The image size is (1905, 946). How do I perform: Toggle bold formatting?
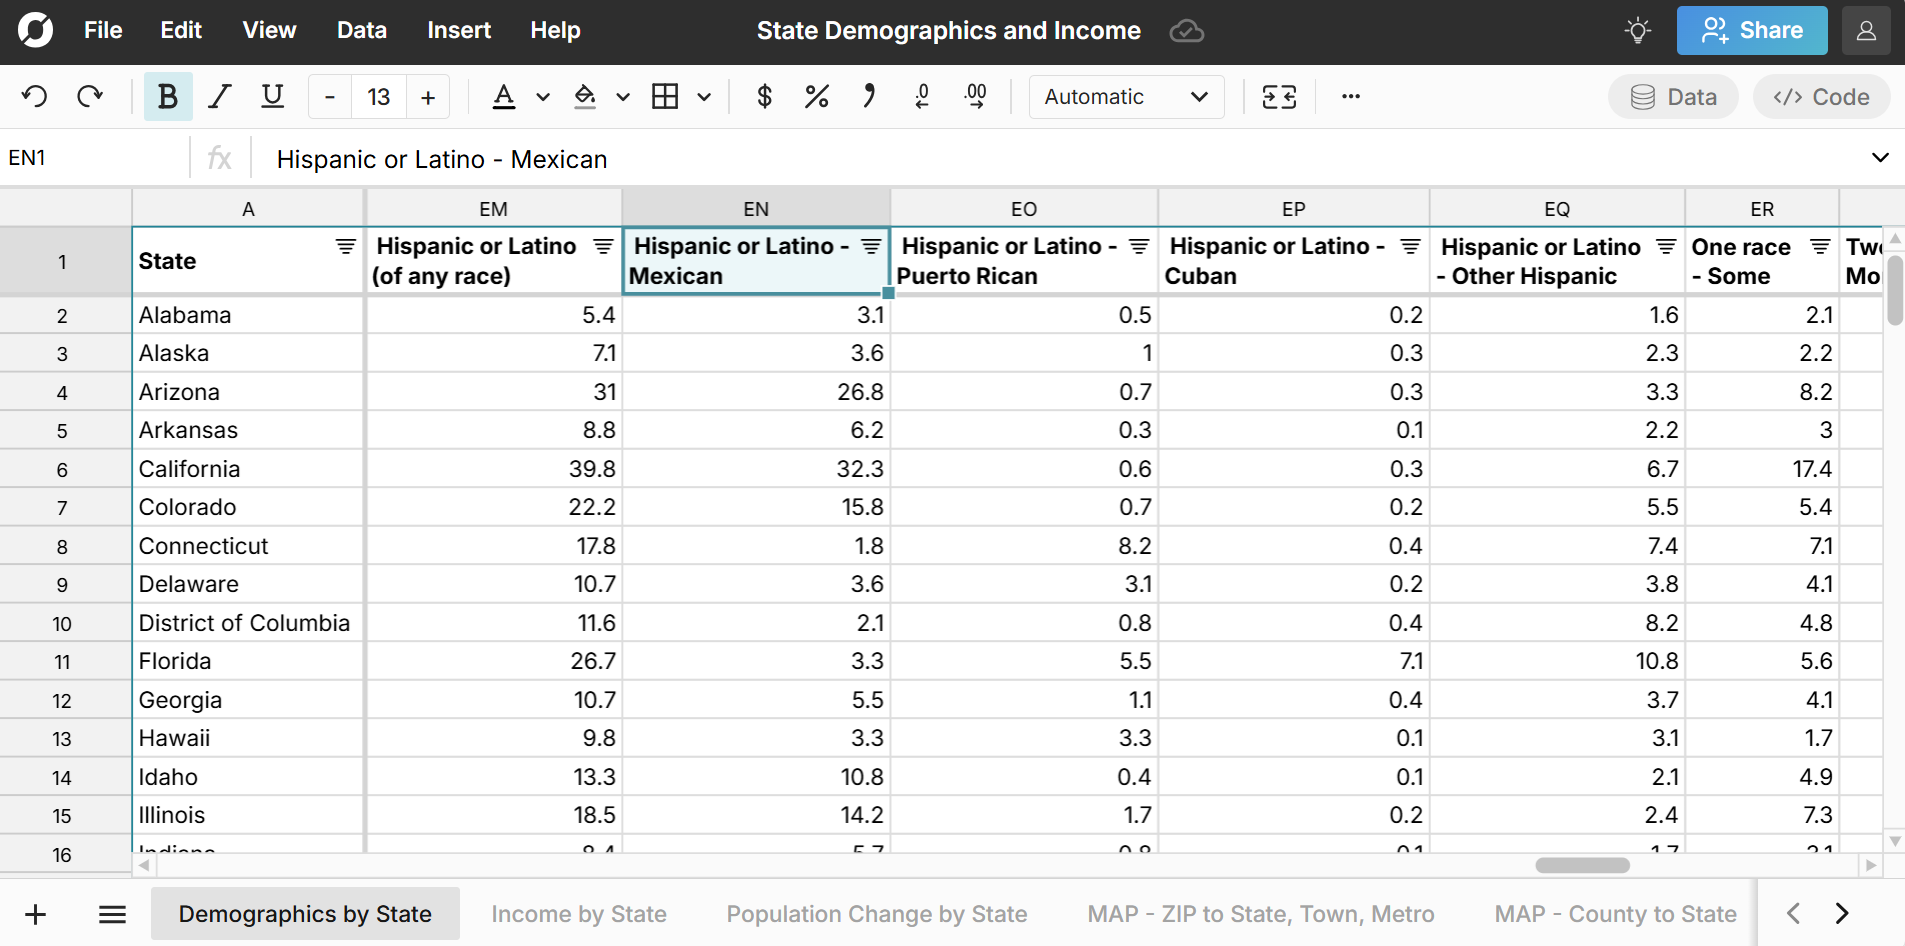point(168,97)
